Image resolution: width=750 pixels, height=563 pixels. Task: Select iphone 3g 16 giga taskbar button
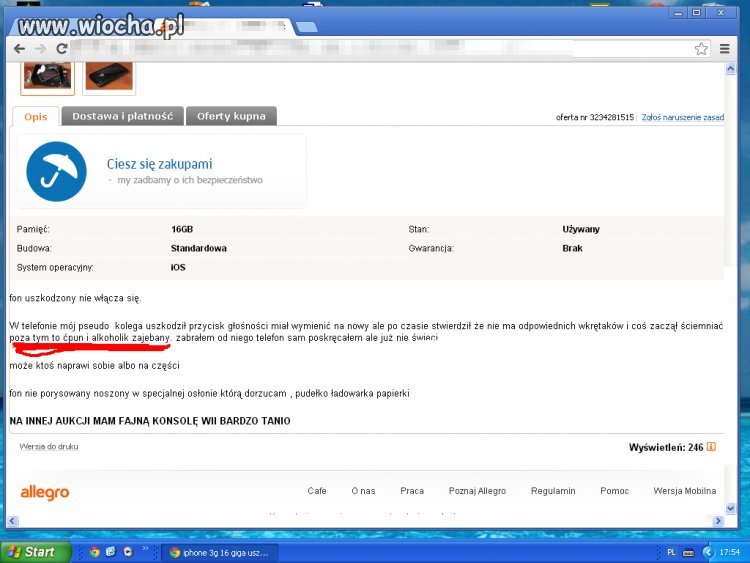click(x=219, y=553)
